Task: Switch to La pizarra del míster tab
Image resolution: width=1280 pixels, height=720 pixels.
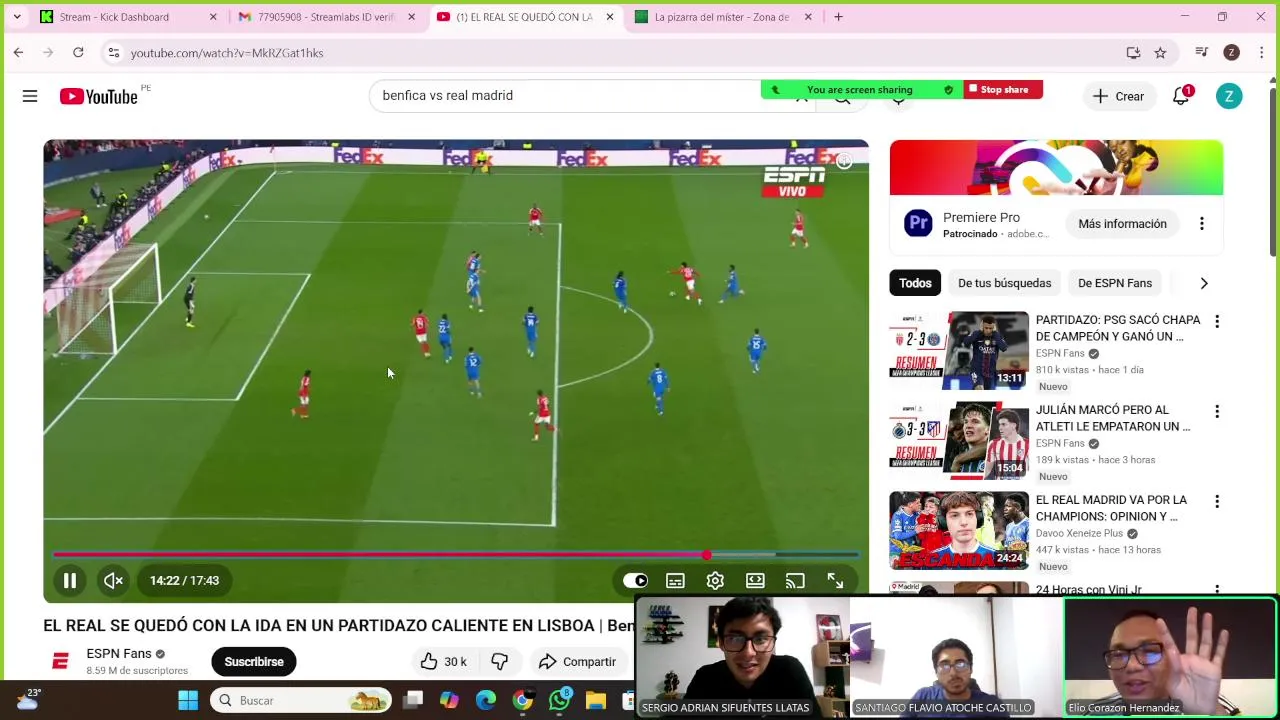Action: point(721,17)
